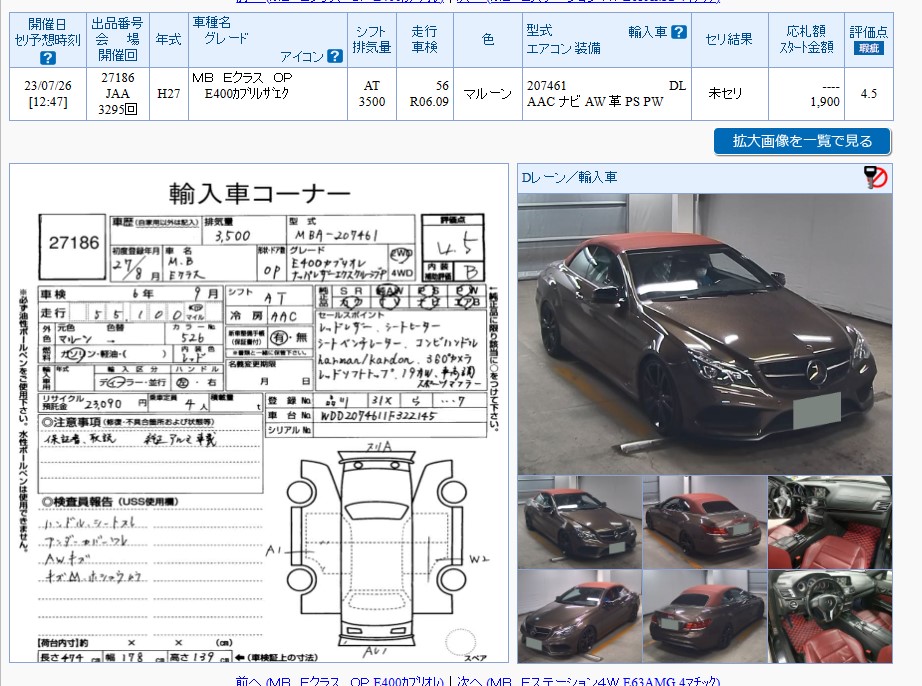Open the large front view car photo

(705, 334)
